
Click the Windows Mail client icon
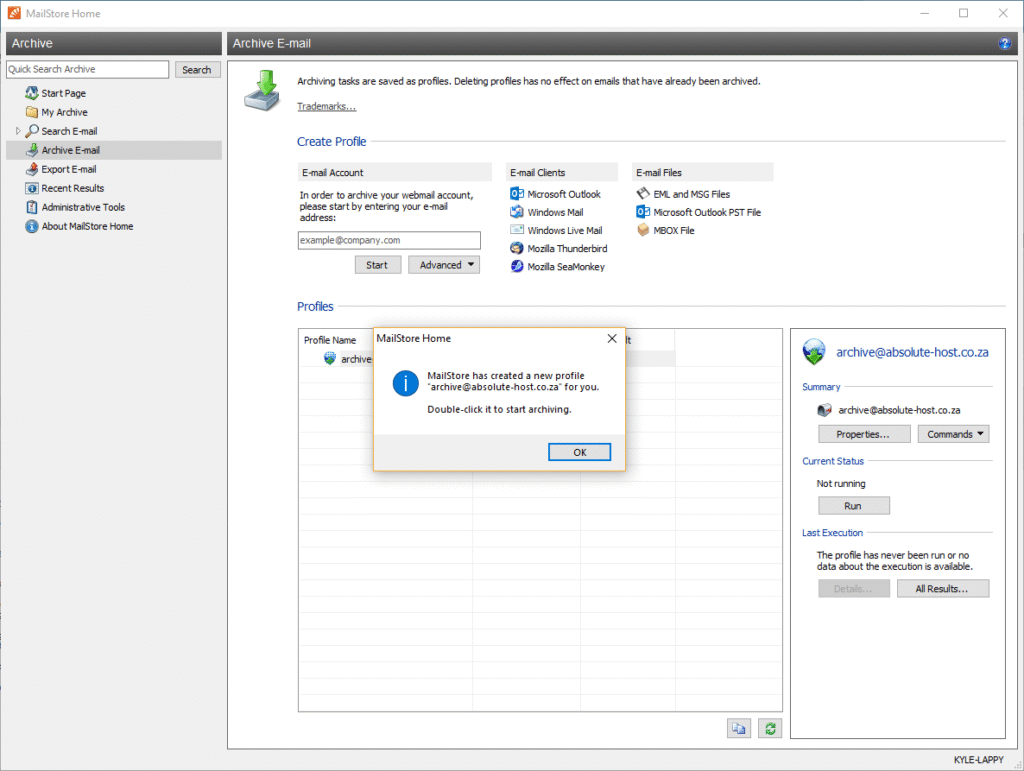517,212
